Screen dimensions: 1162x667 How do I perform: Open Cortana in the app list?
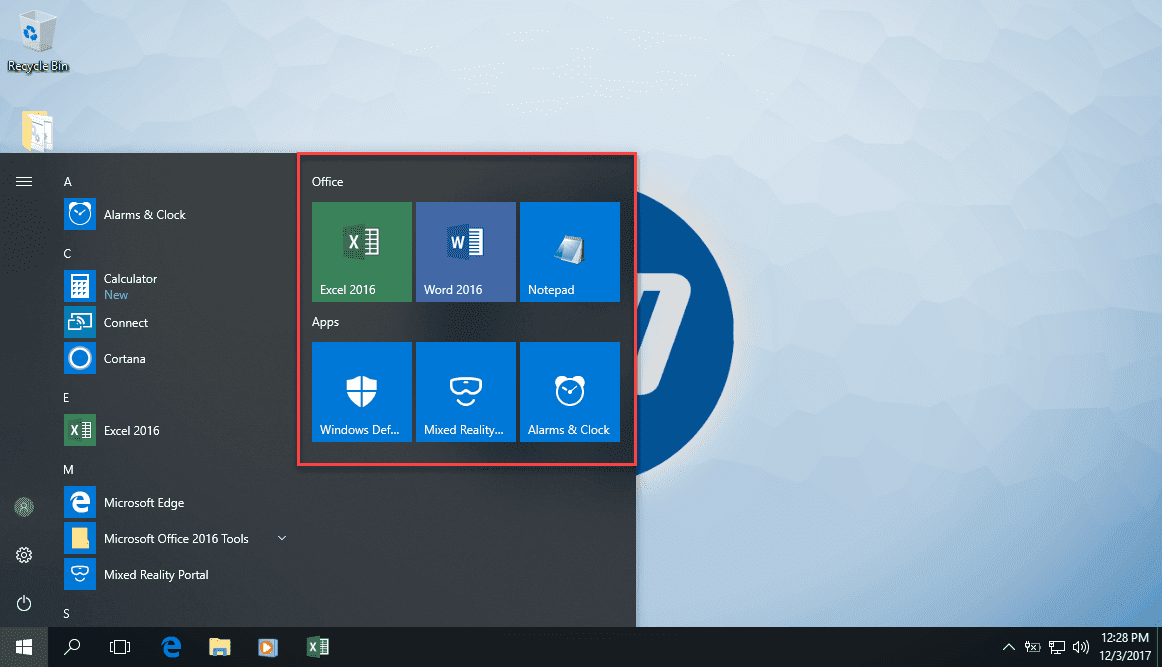(176, 359)
